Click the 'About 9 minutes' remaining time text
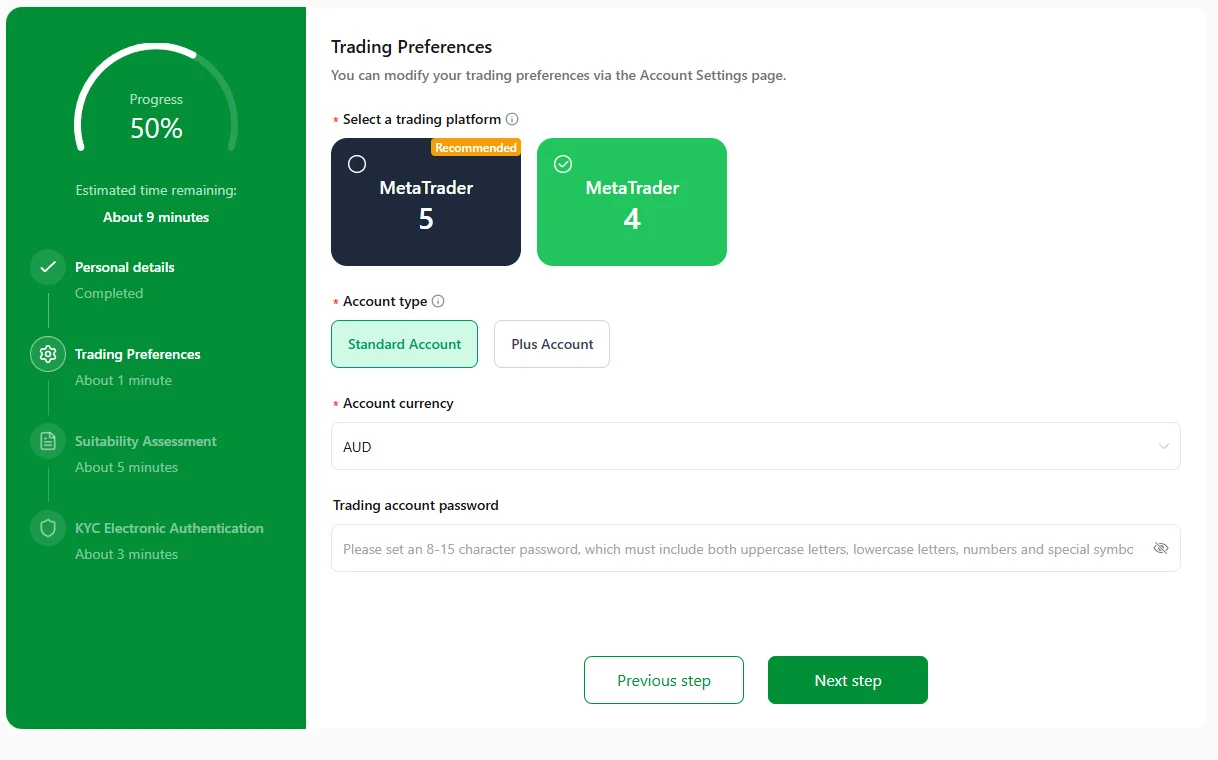1218x760 pixels. (x=156, y=217)
